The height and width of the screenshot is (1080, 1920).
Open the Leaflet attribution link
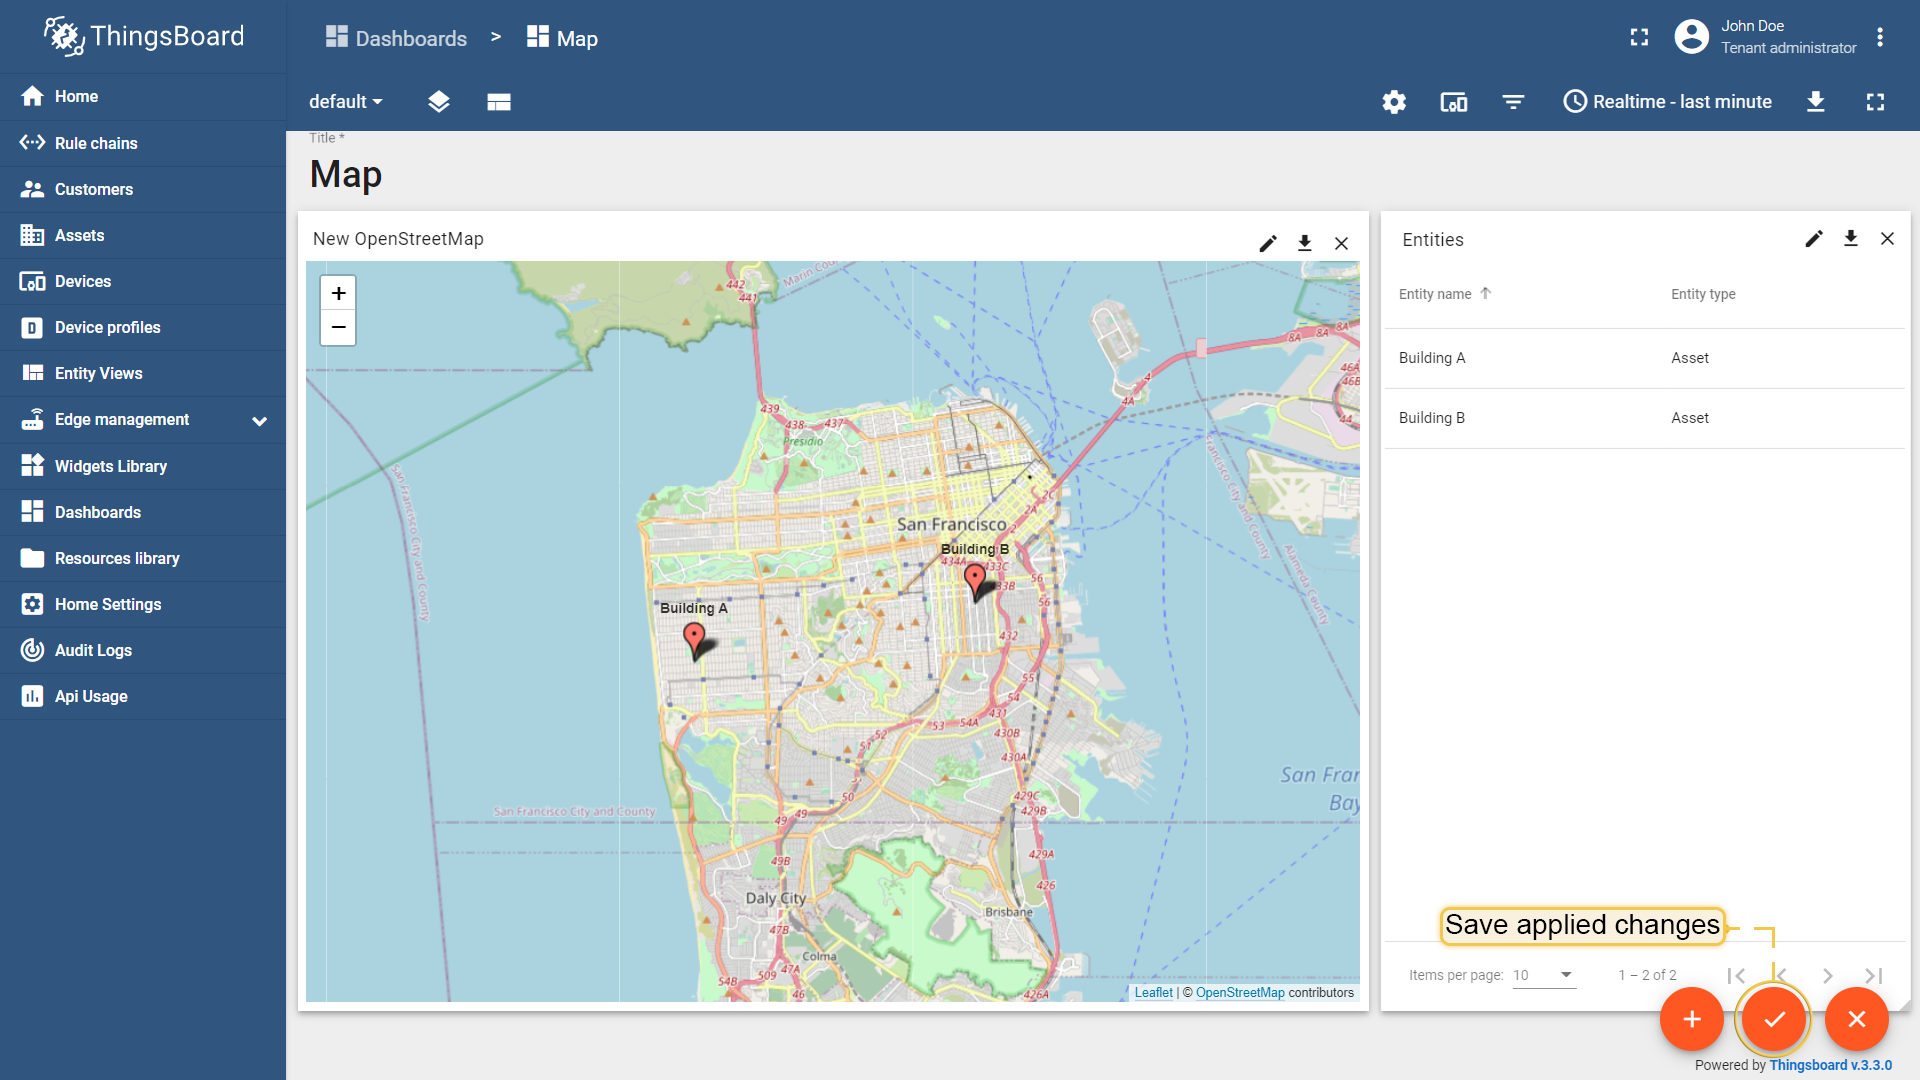click(x=1153, y=993)
